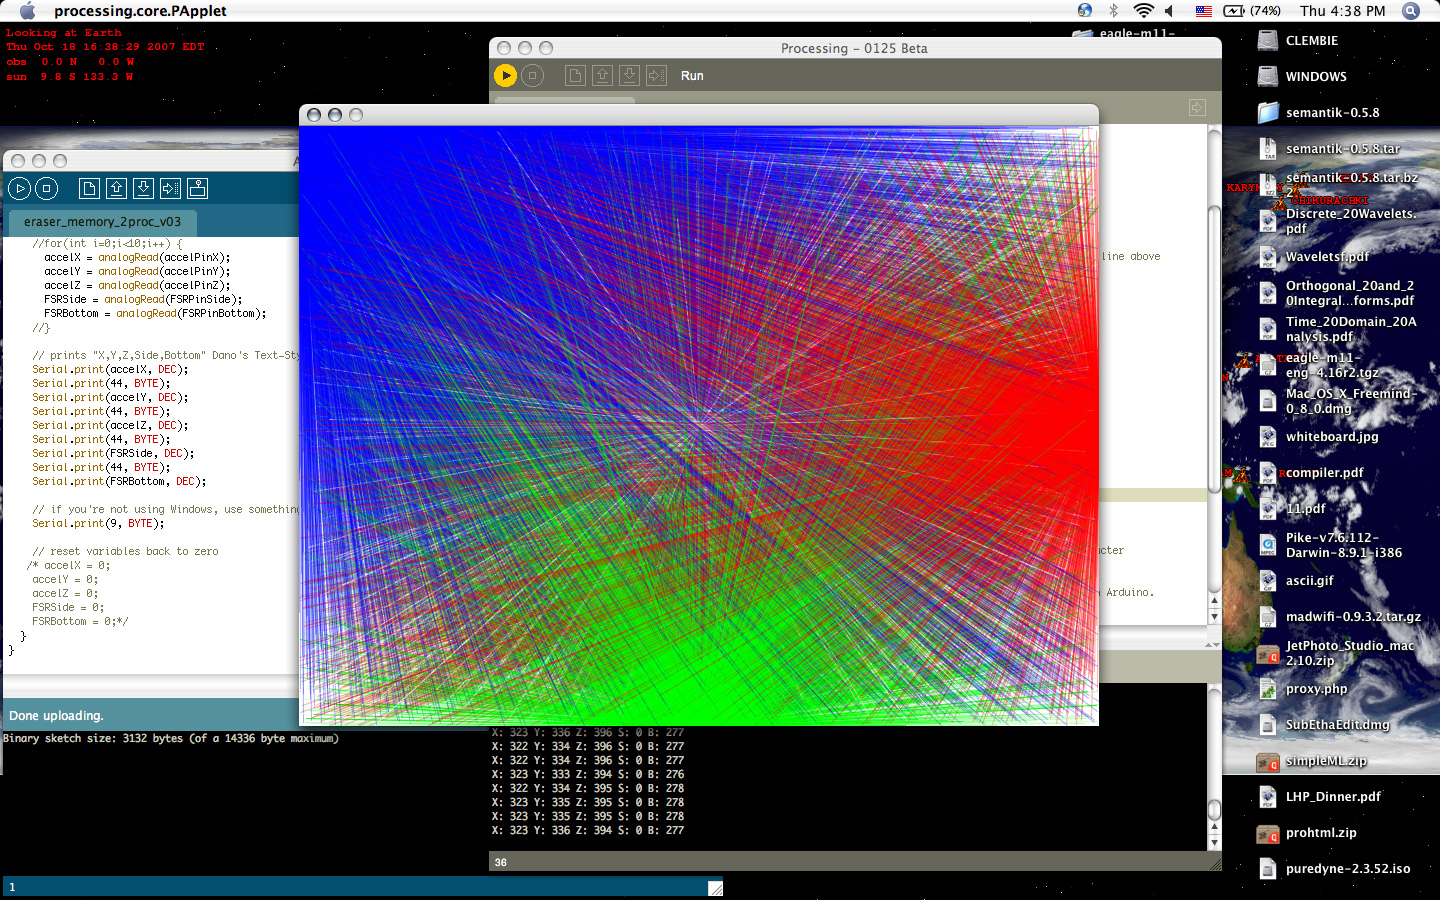This screenshot has width=1440, height=900.
Task: Click the Processing editor vertical scrollbar thumb
Action: pyautogui.click(x=1214, y=350)
